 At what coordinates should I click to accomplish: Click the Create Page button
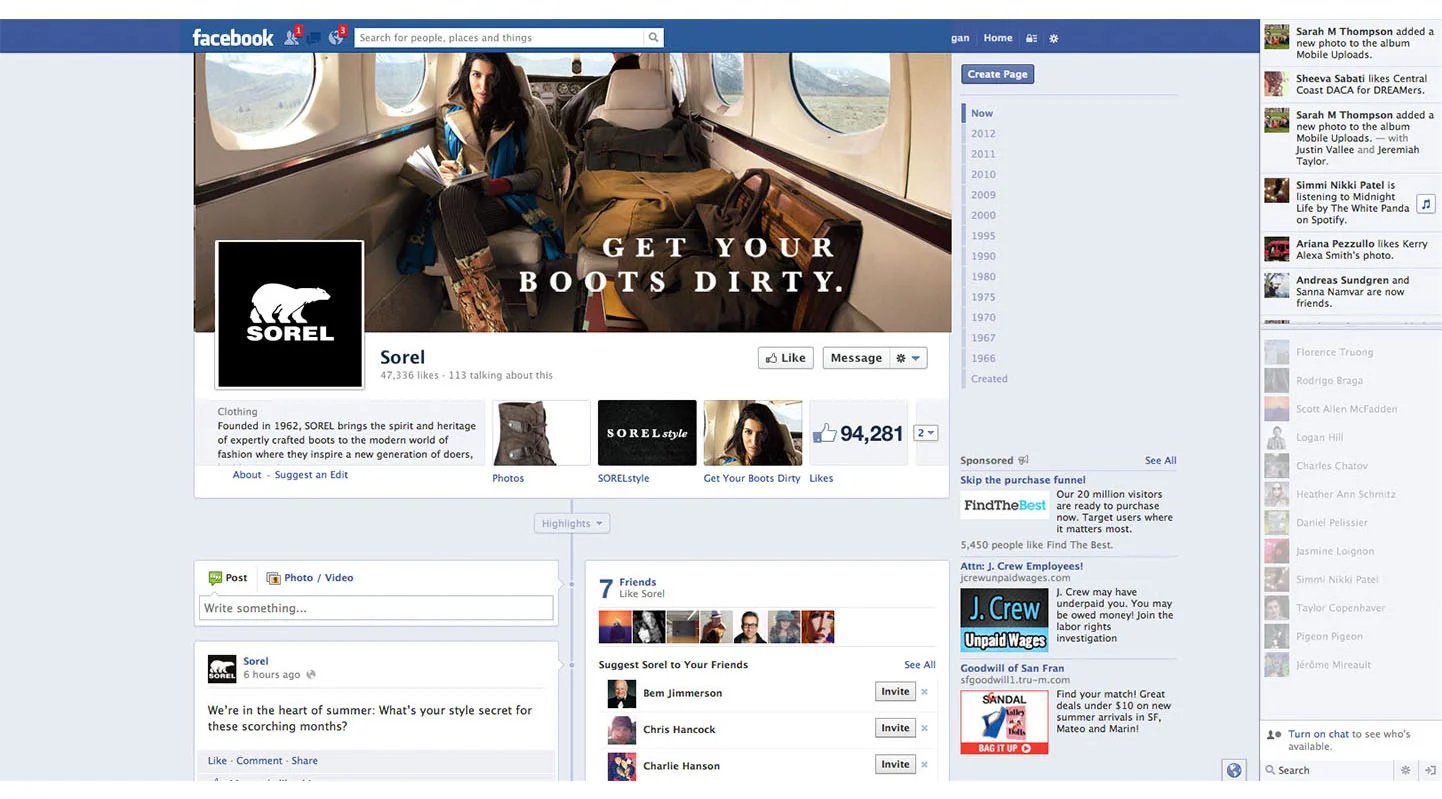pyautogui.click(x=997, y=74)
